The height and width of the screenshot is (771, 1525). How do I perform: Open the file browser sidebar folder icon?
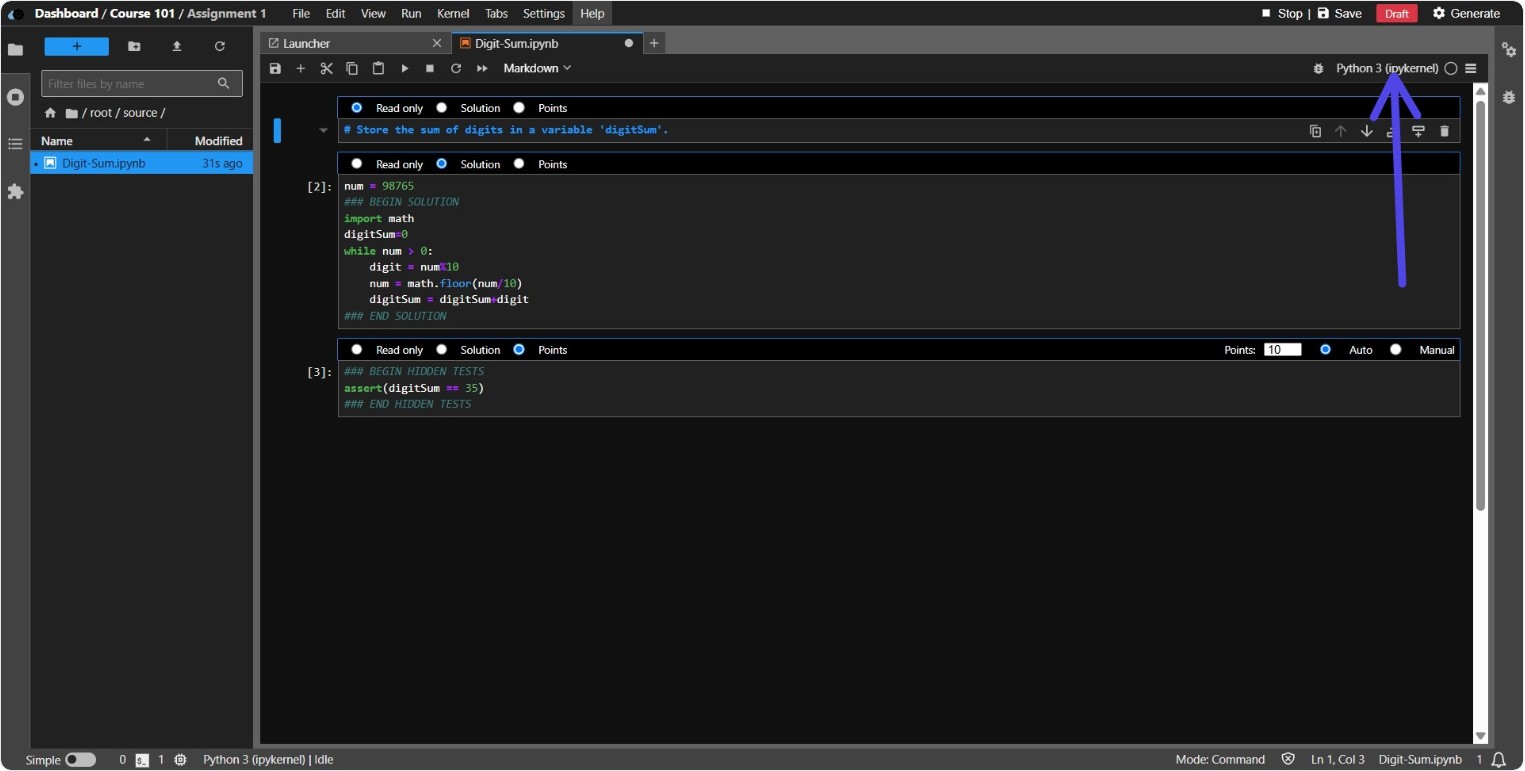15,49
